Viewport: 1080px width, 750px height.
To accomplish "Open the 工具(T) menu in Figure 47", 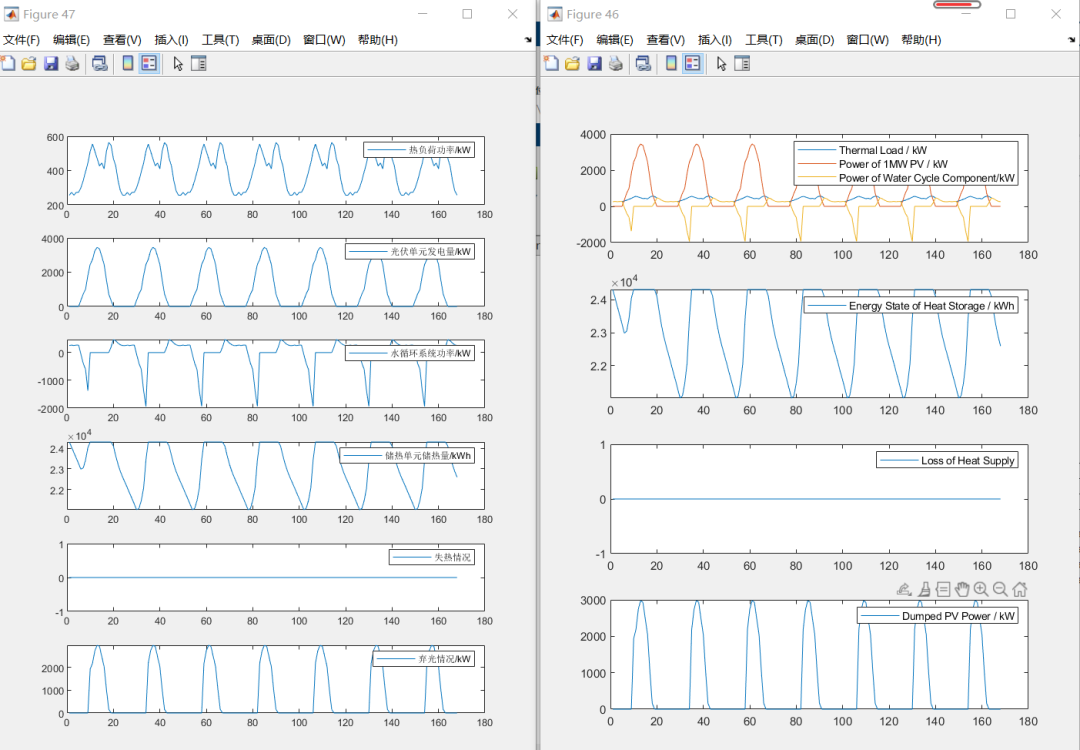I will pyautogui.click(x=220, y=40).
